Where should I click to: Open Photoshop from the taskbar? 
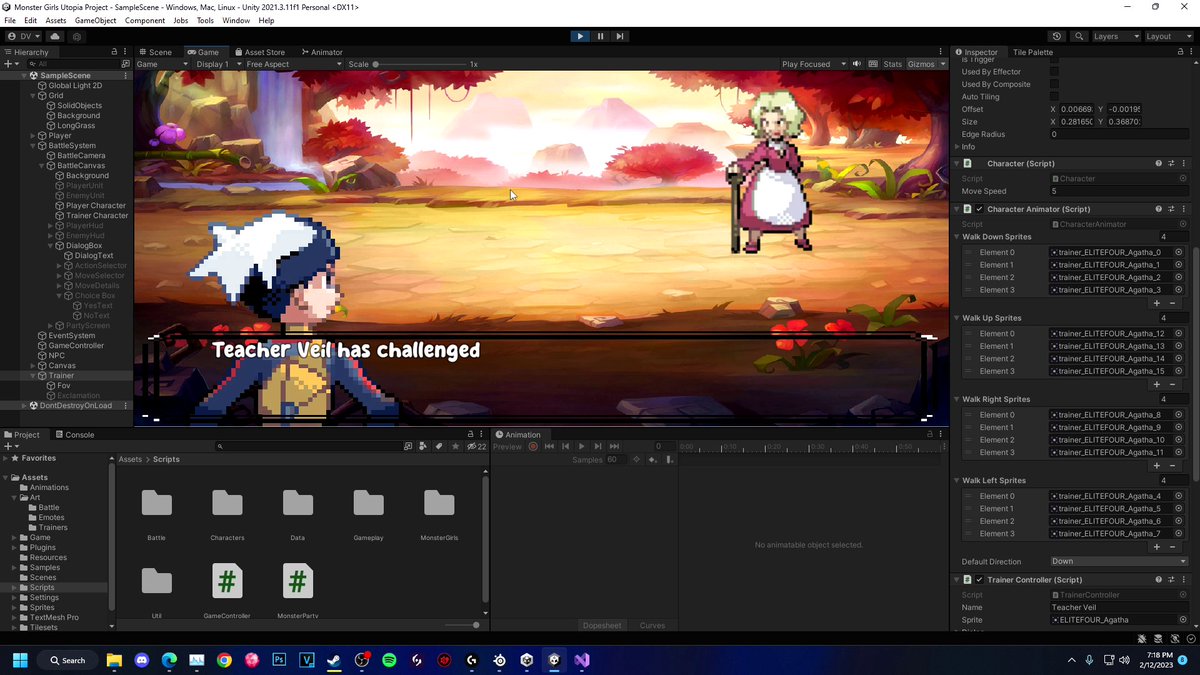click(x=279, y=660)
